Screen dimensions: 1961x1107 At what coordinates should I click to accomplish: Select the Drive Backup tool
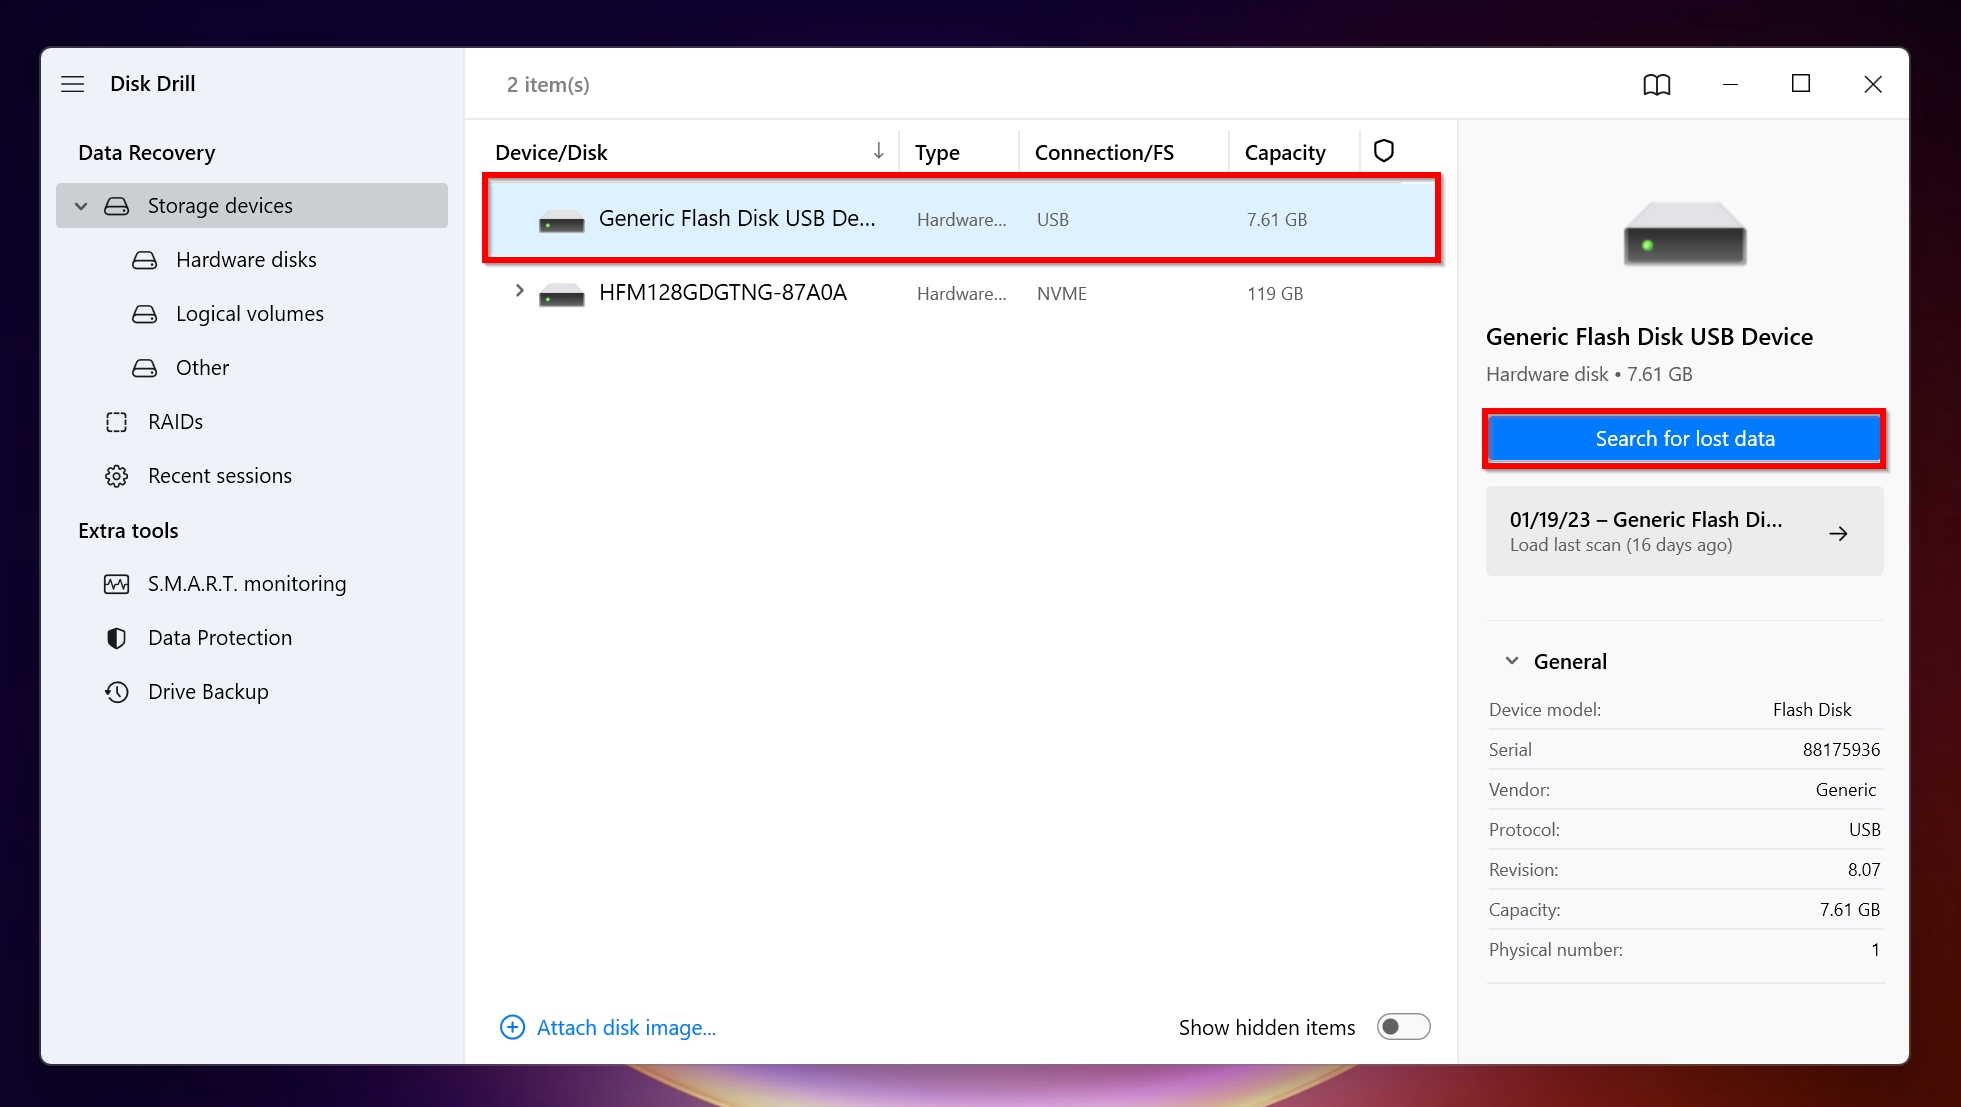pos(209,691)
